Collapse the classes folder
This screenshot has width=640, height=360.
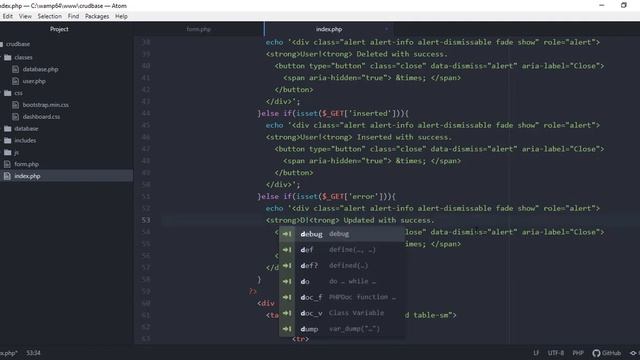click(23, 58)
